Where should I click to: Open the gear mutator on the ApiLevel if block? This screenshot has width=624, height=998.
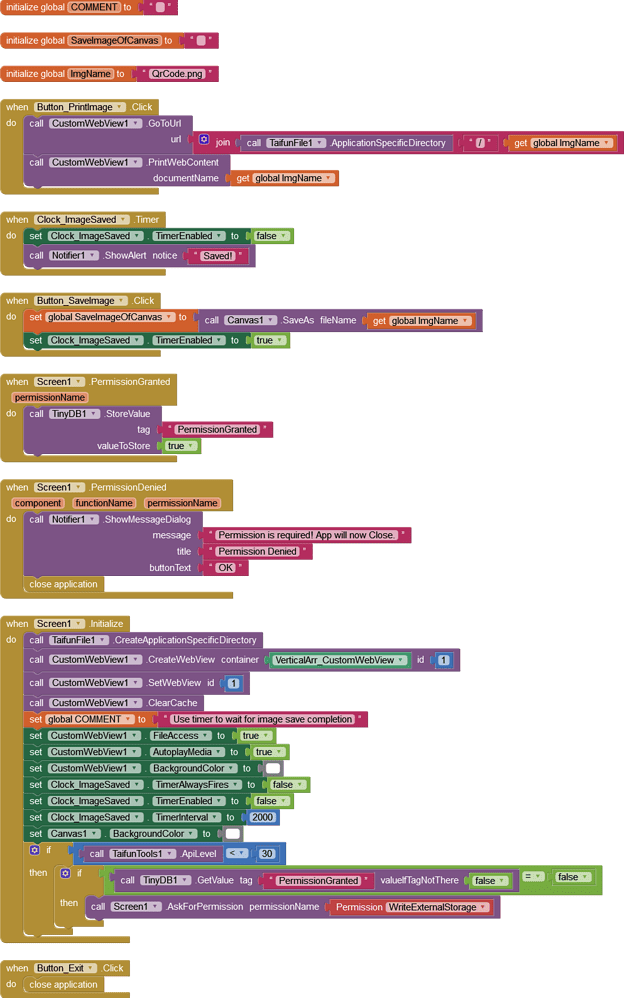click(34, 850)
